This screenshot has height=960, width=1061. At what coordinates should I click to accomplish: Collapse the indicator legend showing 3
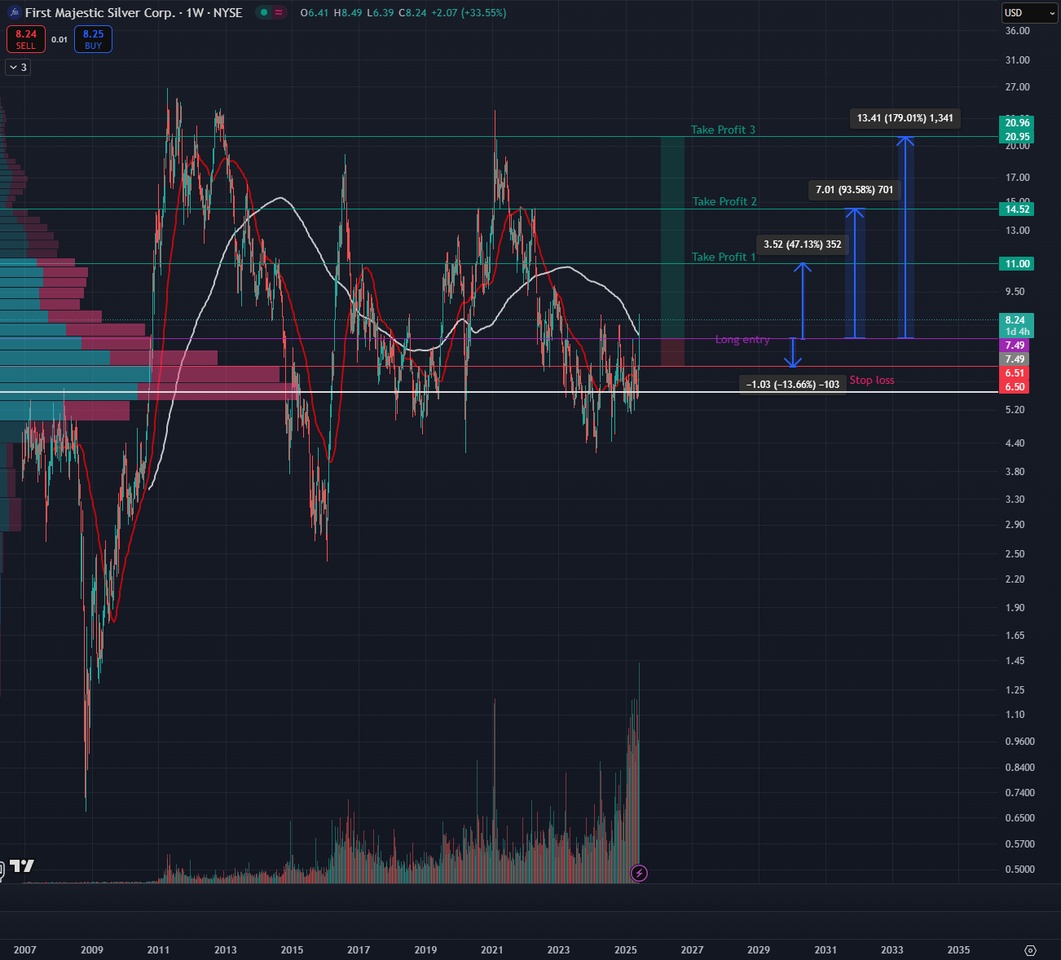pyautogui.click(x=18, y=67)
